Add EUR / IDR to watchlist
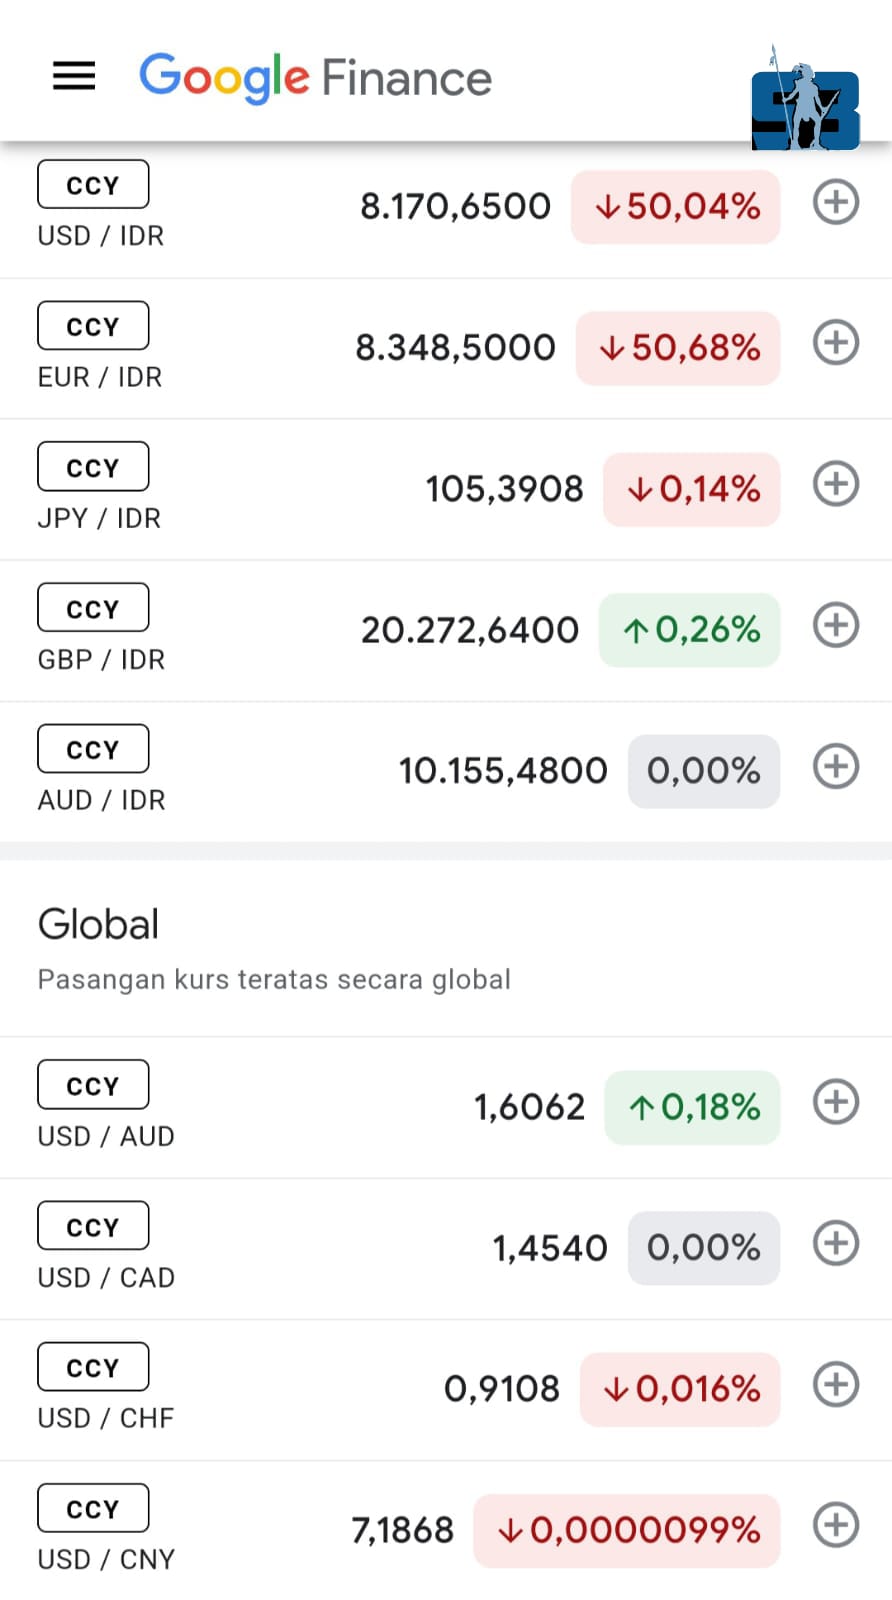The height and width of the screenshot is (1600, 892). click(835, 343)
